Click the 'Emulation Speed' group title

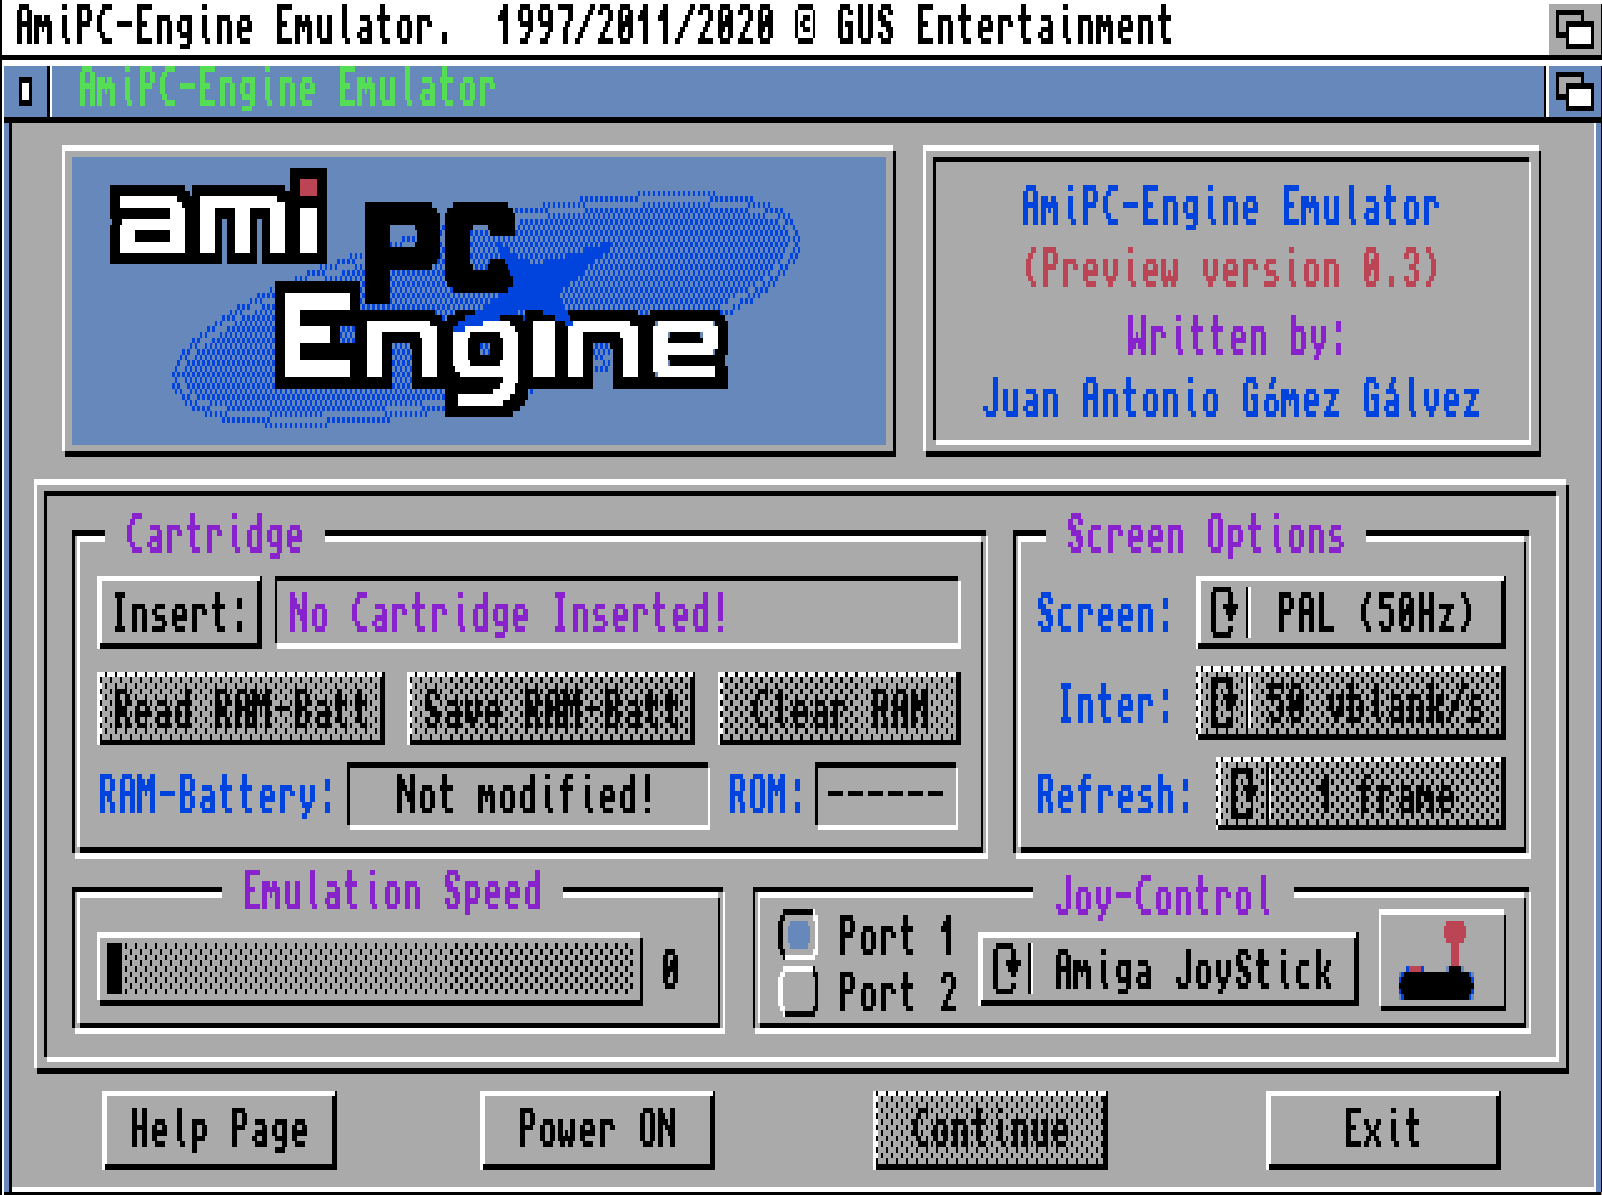392,890
